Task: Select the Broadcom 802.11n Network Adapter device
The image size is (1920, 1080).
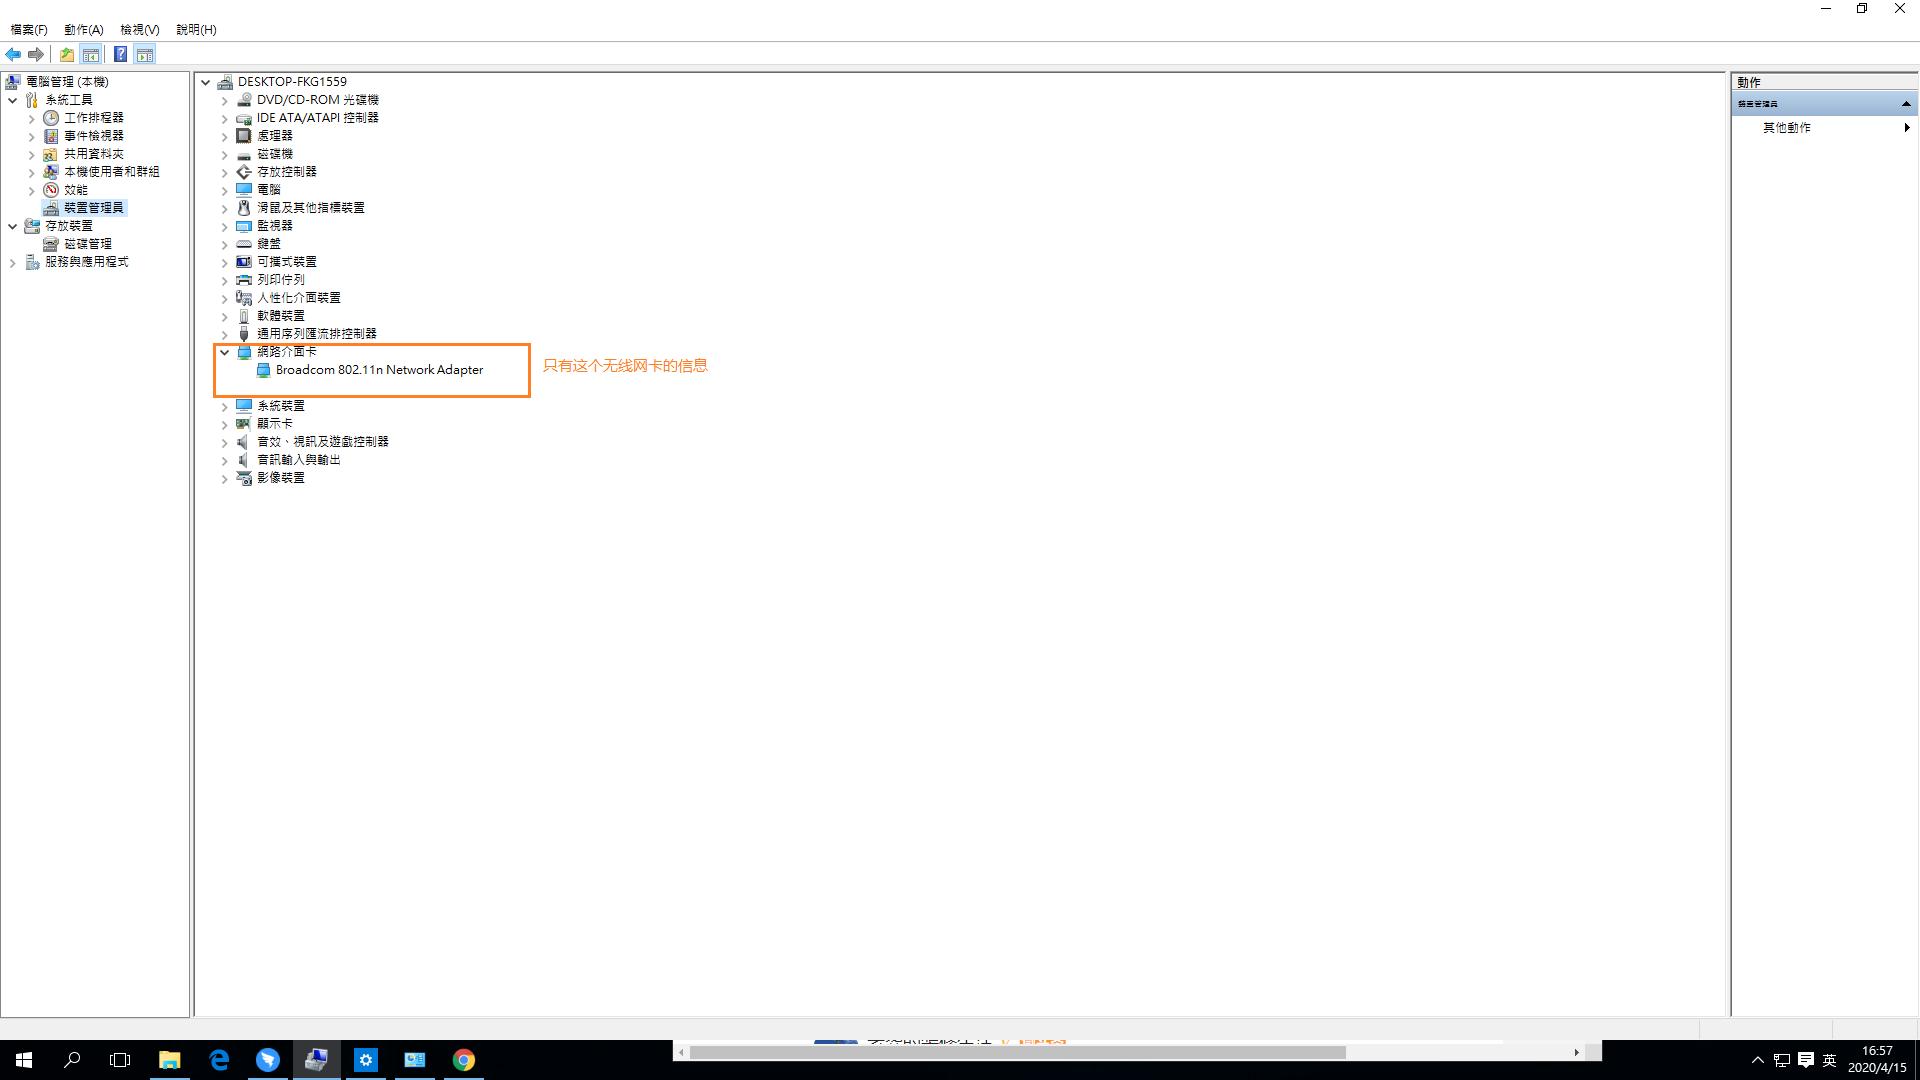Action: (379, 370)
